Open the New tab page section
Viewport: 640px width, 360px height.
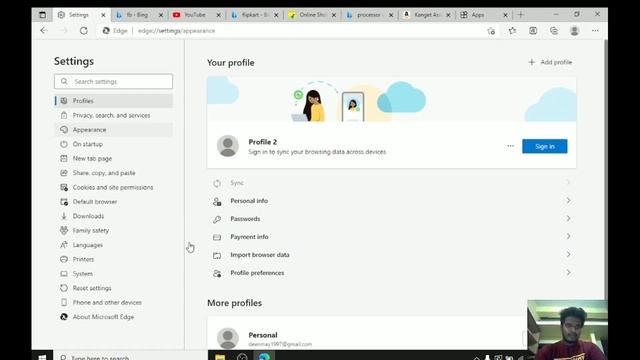click(114, 158)
